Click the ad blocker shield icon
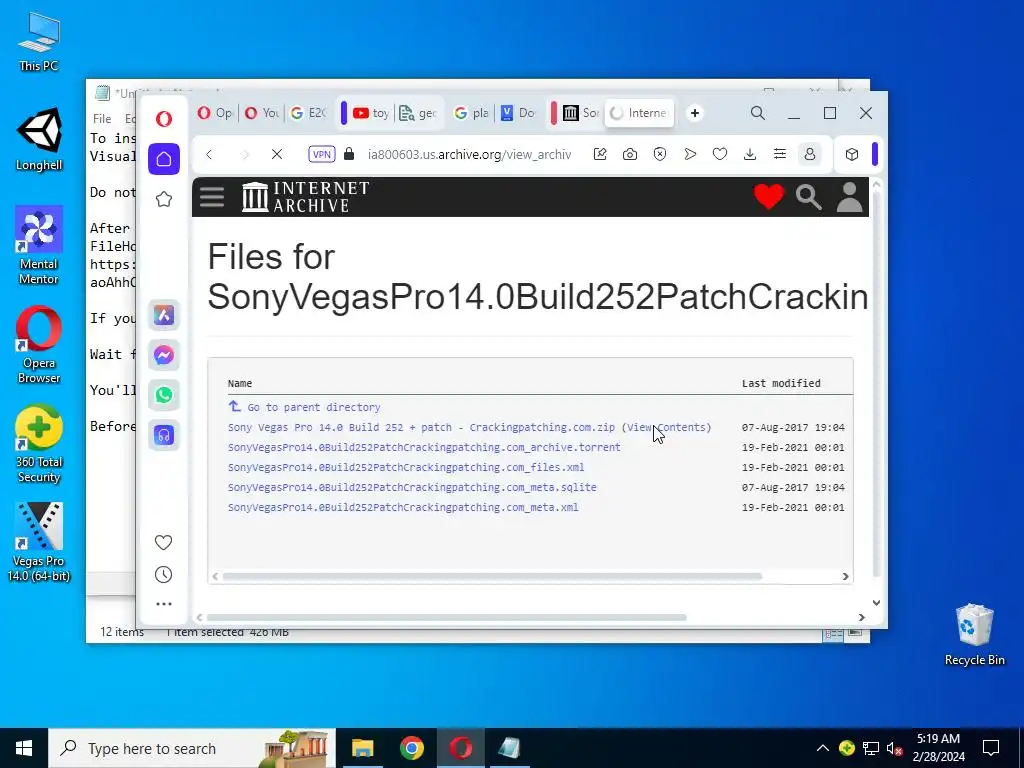The width and height of the screenshot is (1024, 768). tap(660, 154)
